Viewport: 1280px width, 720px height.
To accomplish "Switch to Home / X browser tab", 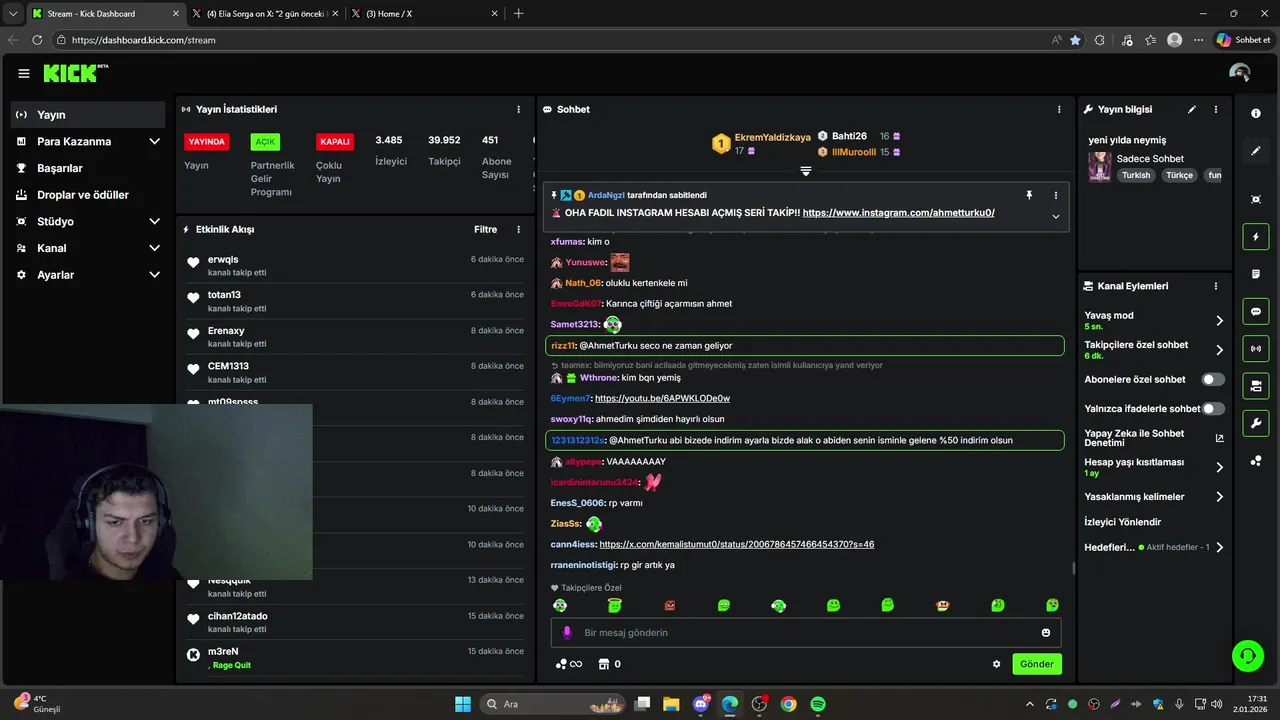I will coord(425,14).
